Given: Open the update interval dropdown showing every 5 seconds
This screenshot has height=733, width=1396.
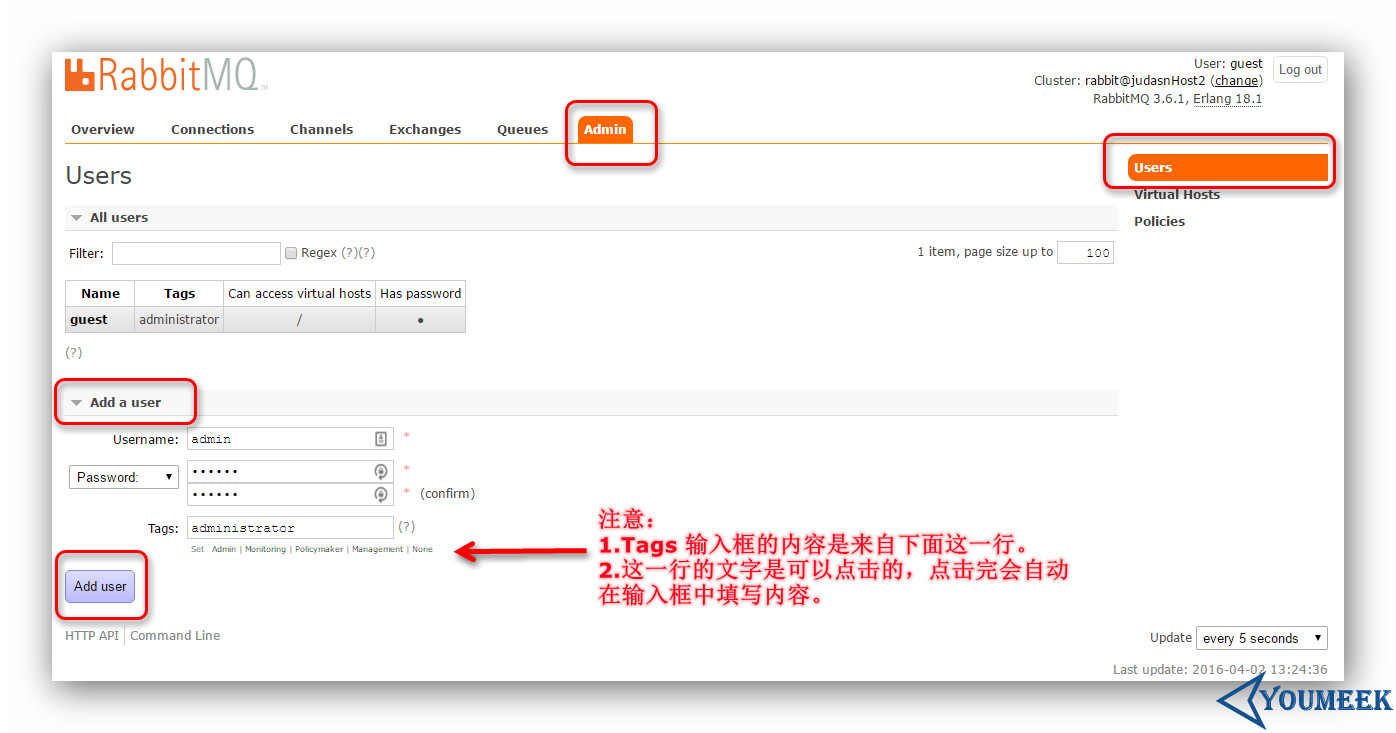Looking at the screenshot, I should pos(1261,637).
